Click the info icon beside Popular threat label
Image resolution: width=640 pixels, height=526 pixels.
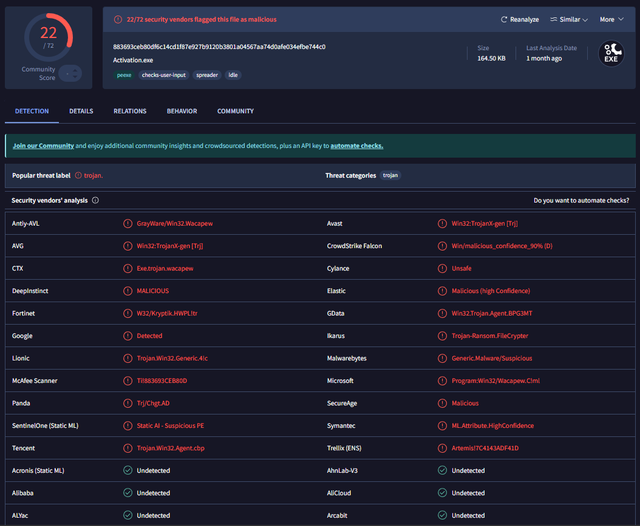click(x=78, y=175)
